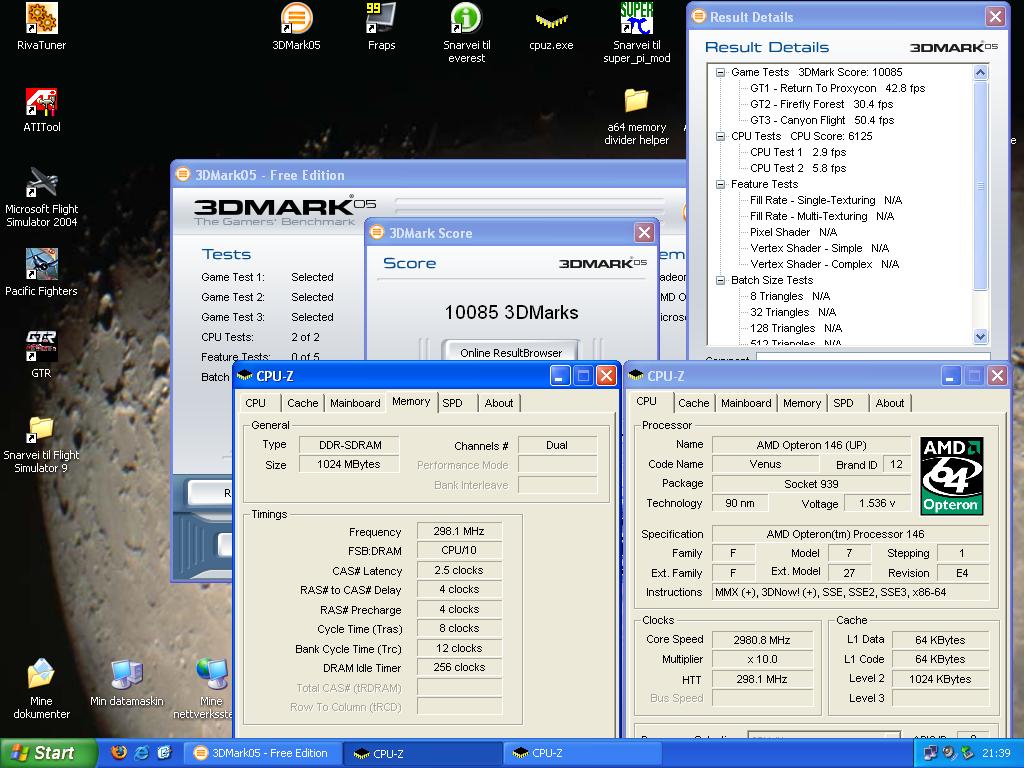1024x768 pixels.
Task: Select CPU Test 1 2.9 fps row
Action: pyautogui.click(x=797, y=152)
